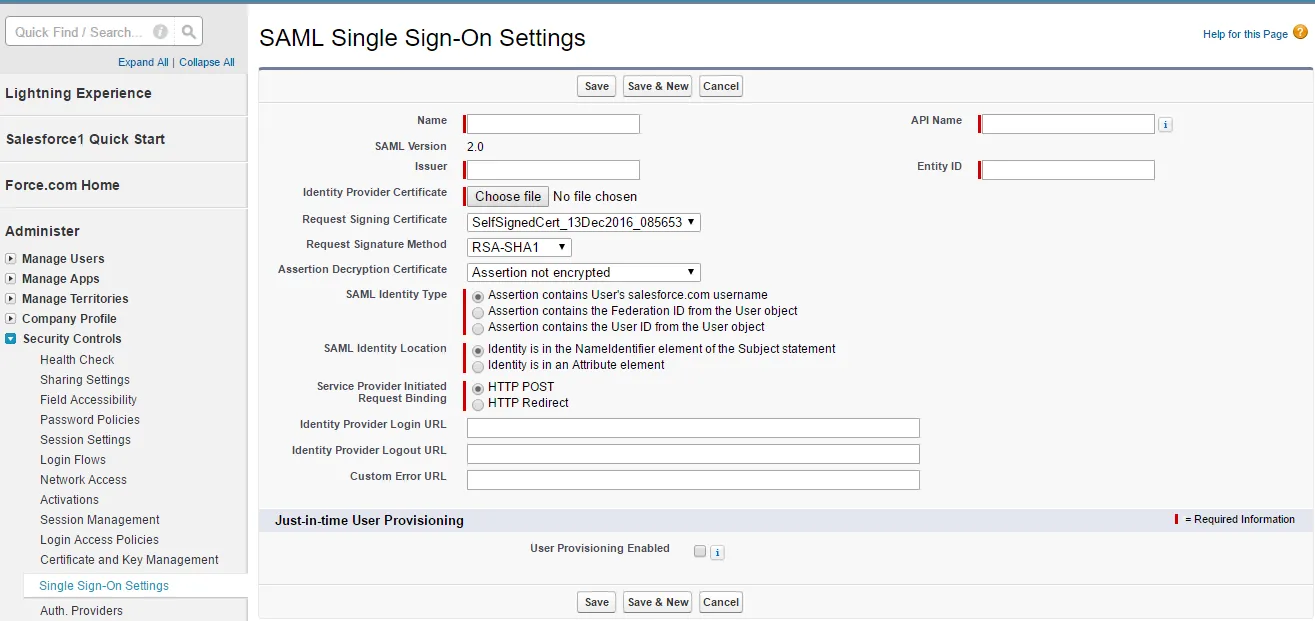Click info icon next to User Provisioning Enabled
1315x621 pixels.
pos(717,552)
